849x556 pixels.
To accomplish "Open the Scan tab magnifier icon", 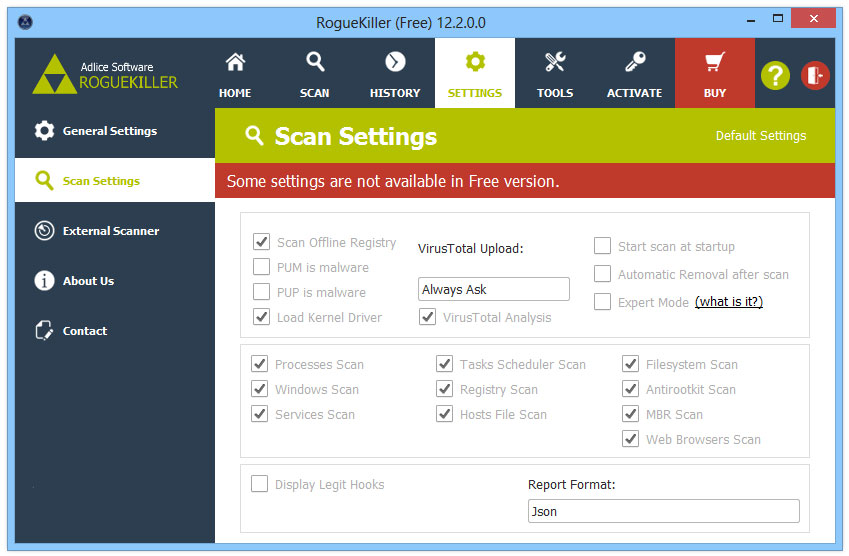I will tap(315, 62).
